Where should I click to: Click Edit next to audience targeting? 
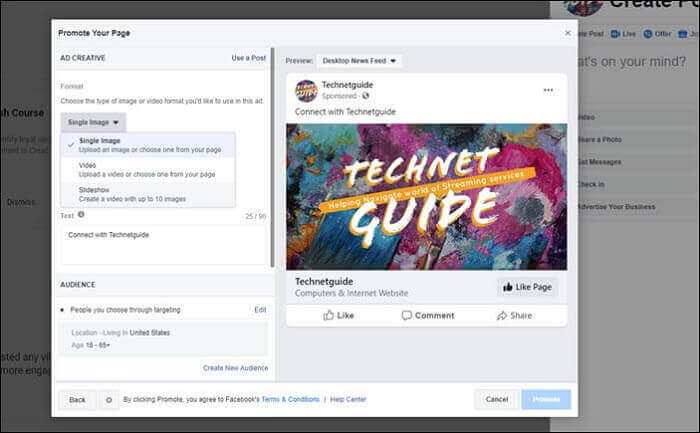coord(260,310)
